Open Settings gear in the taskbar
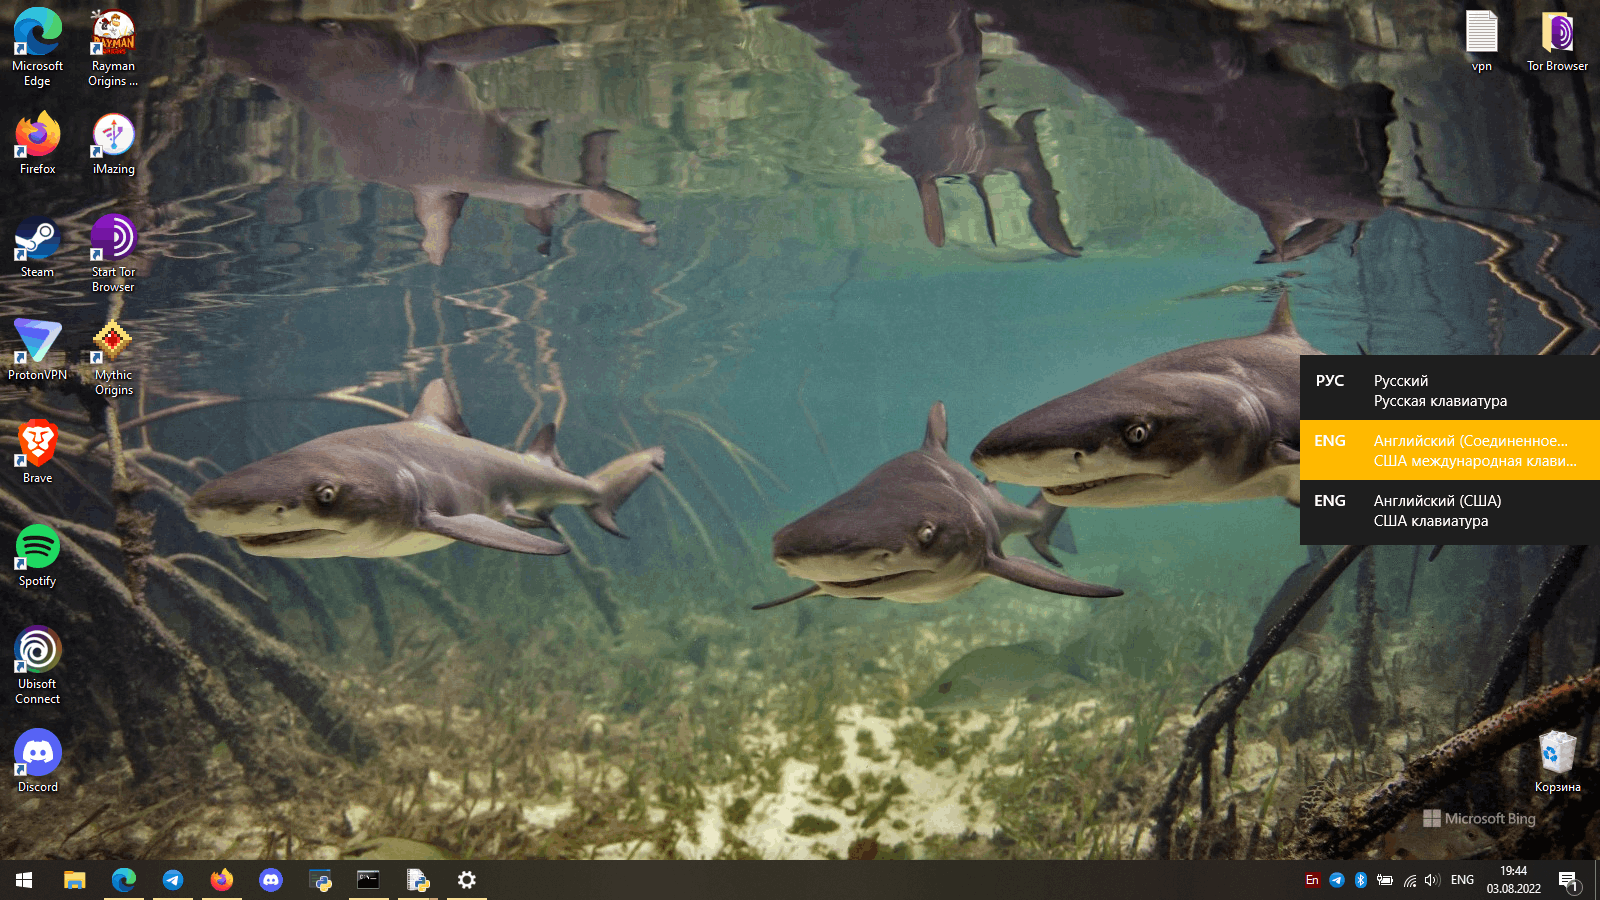1600x900 pixels. tap(467, 880)
